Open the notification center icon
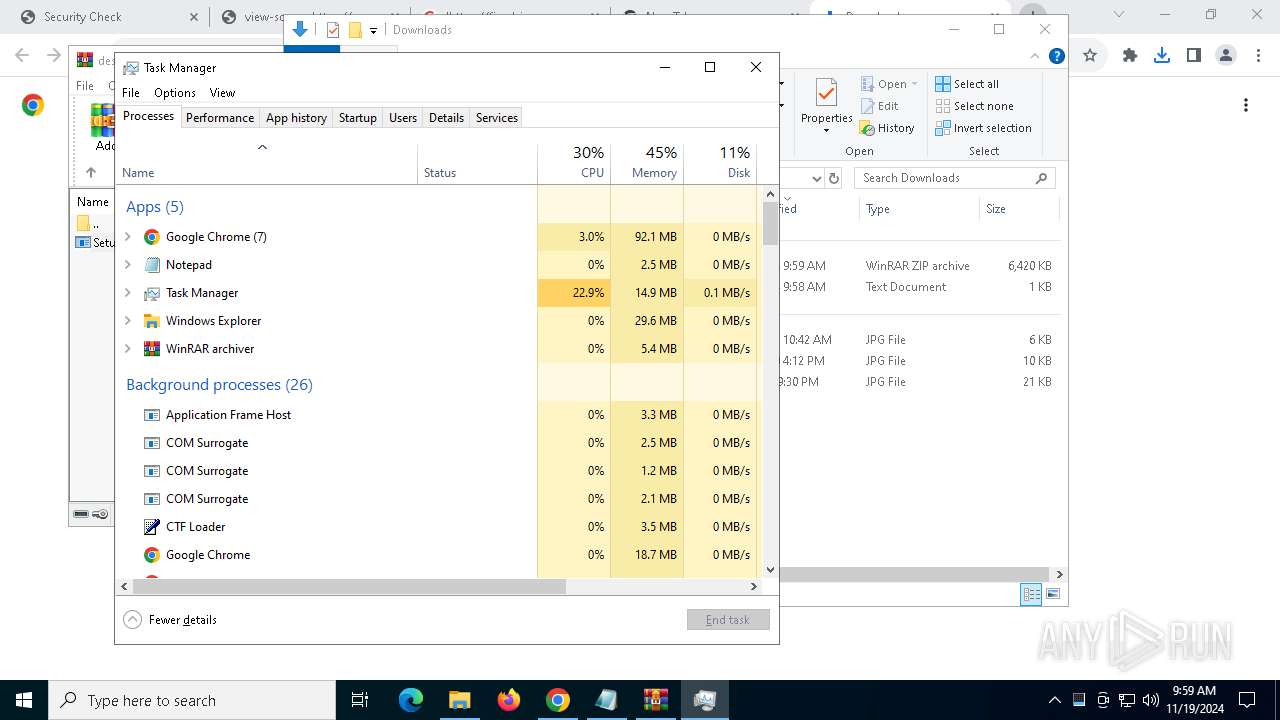The image size is (1280, 720). tap(1247, 700)
